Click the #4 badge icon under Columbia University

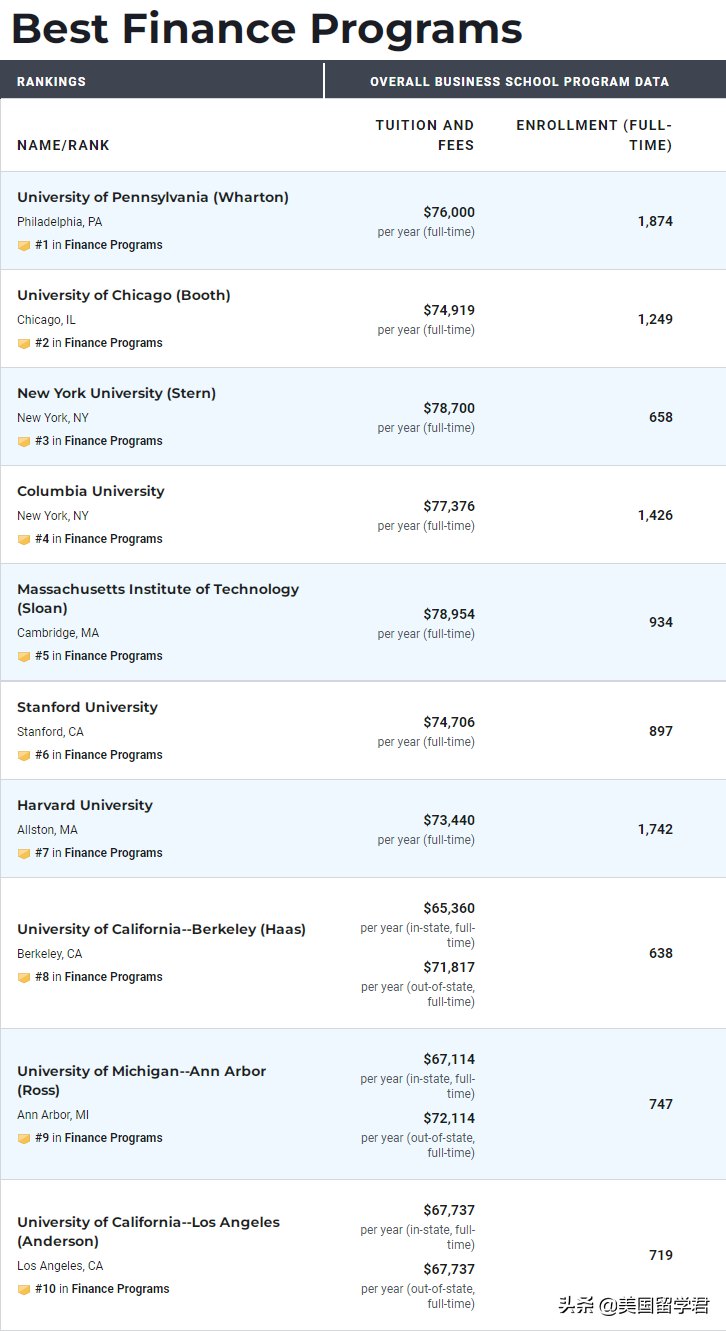(x=24, y=539)
